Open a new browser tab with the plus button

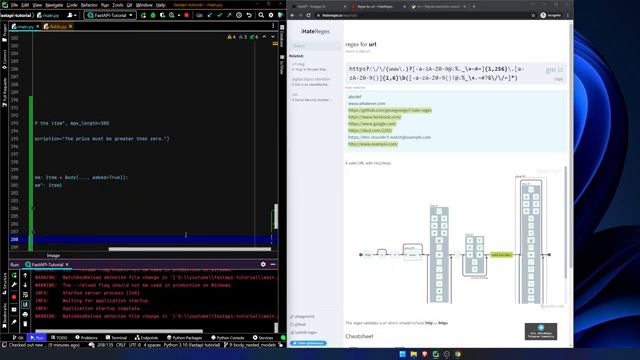point(474,7)
